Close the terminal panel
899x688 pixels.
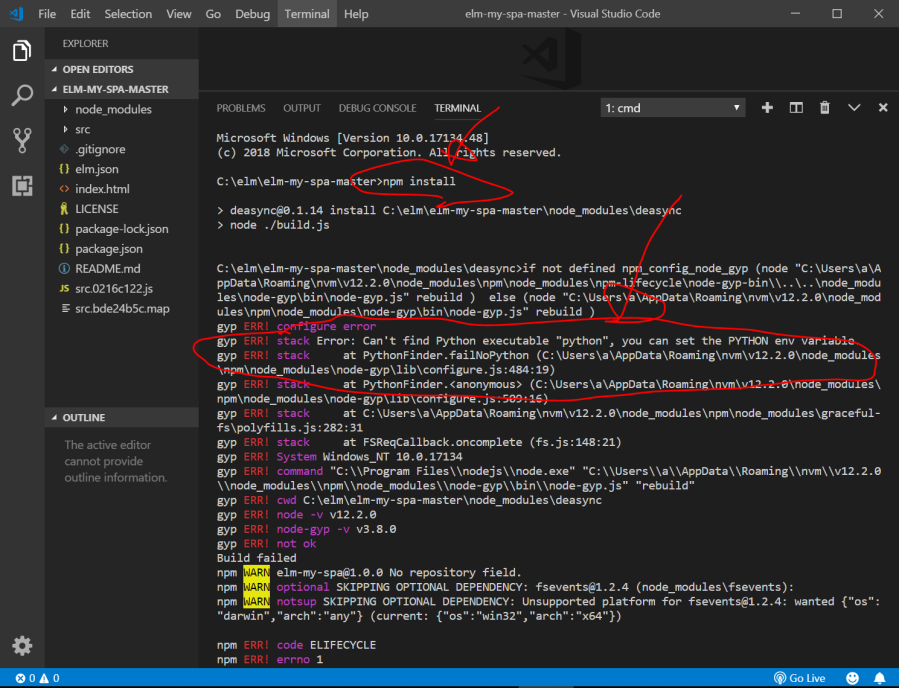click(883, 108)
